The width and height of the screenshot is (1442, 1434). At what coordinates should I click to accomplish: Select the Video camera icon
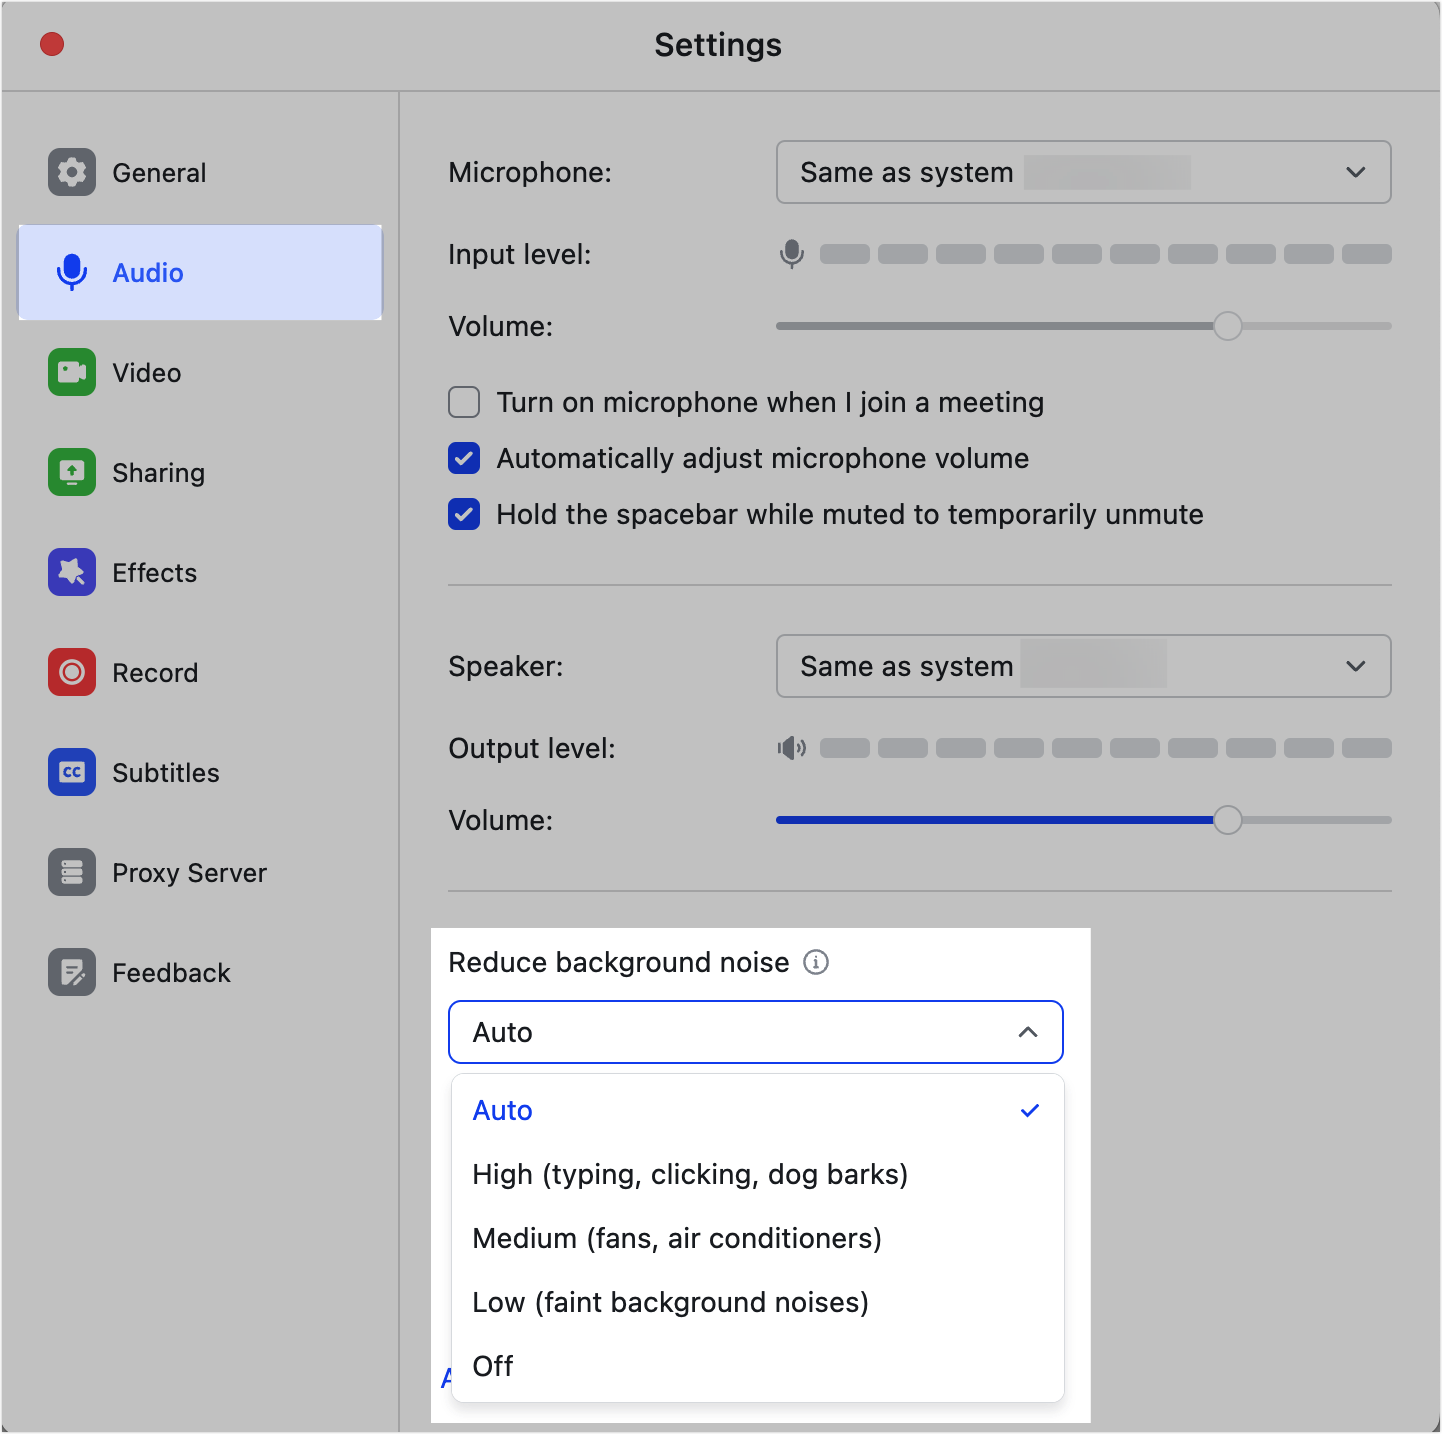click(x=72, y=373)
